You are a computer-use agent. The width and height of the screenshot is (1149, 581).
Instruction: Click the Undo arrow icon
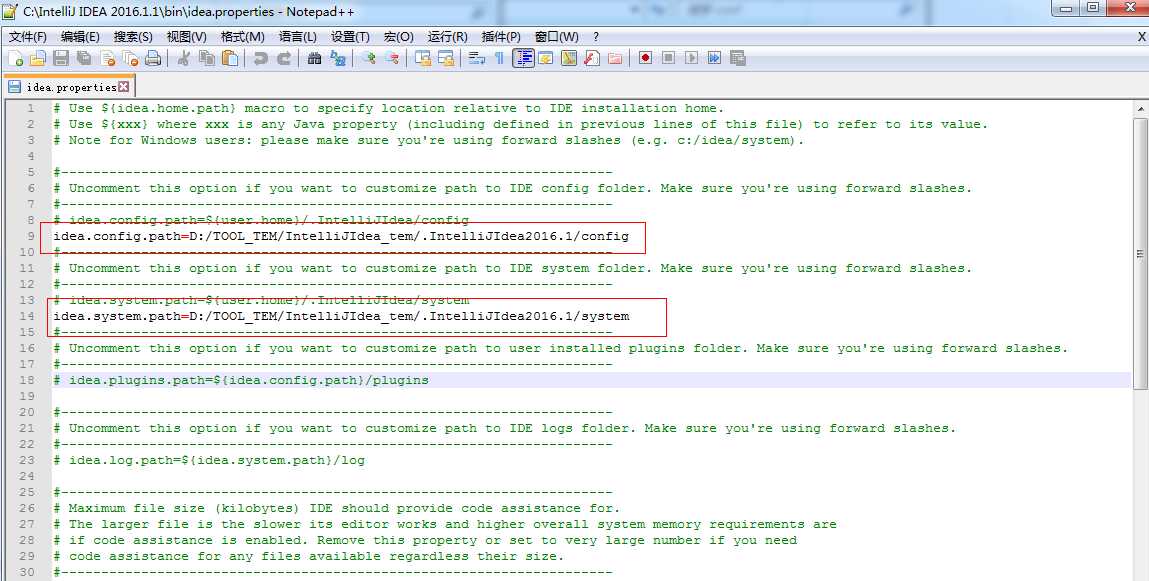pos(260,59)
